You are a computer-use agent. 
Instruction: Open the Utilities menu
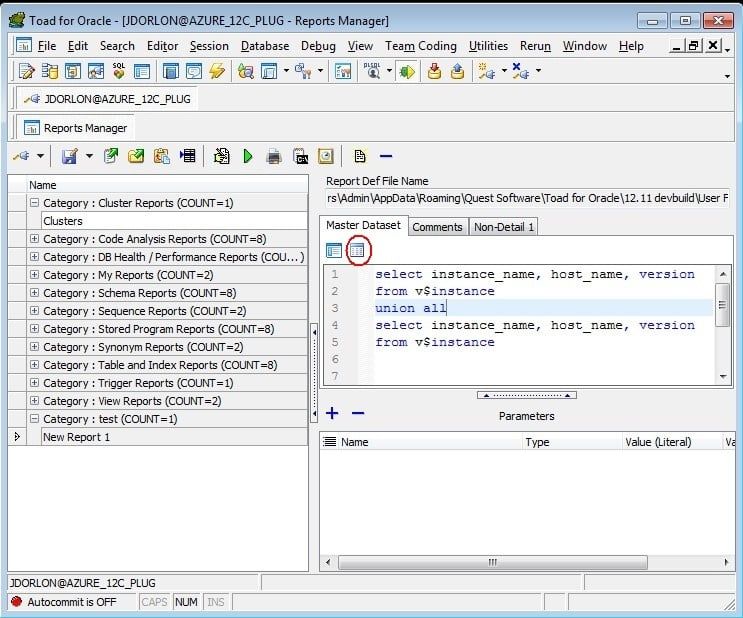pos(488,46)
